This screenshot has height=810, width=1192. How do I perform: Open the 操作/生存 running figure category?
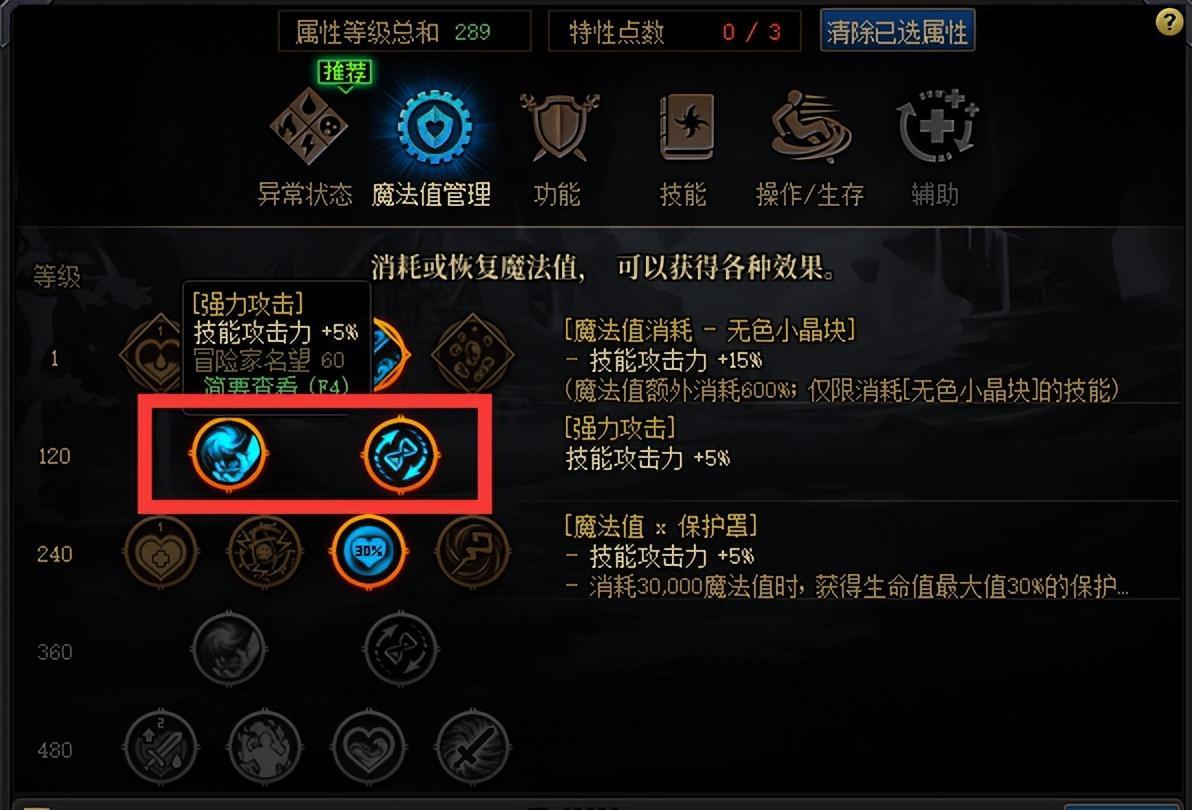pyautogui.click(x=810, y=126)
